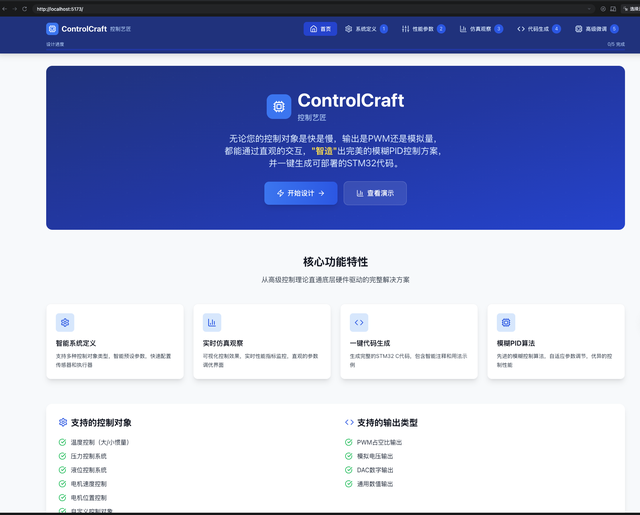Click check icon beside PWM占空比输出
The width and height of the screenshot is (640, 515).
[349, 442]
